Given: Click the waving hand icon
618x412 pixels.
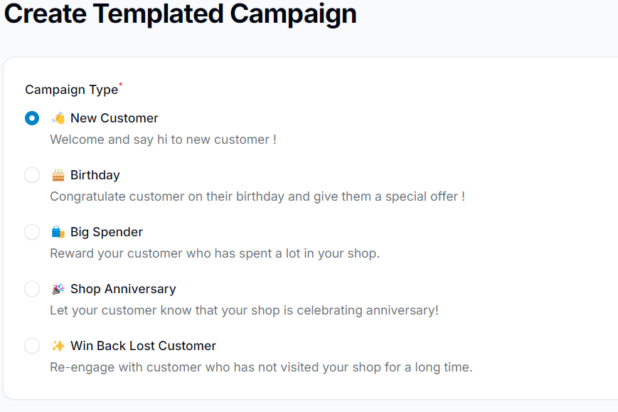Looking at the screenshot, I should click(58, 118).
